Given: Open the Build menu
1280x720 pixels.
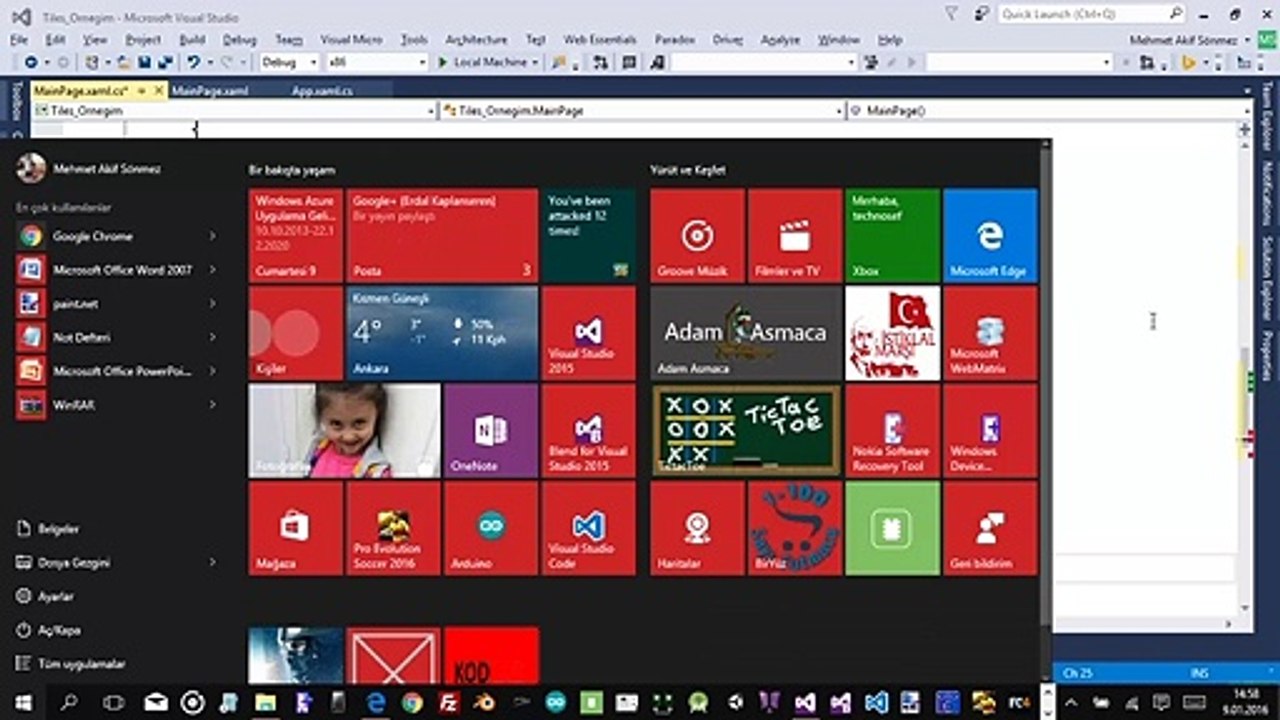Looking at the screenshot, I should (x=192, y=40).
